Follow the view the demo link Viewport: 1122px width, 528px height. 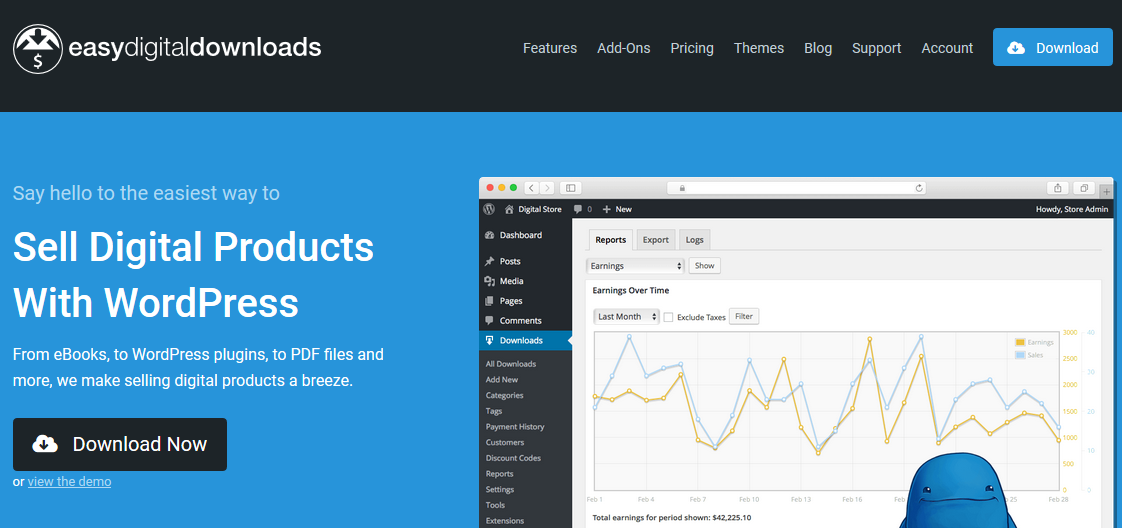pos(69,481)
